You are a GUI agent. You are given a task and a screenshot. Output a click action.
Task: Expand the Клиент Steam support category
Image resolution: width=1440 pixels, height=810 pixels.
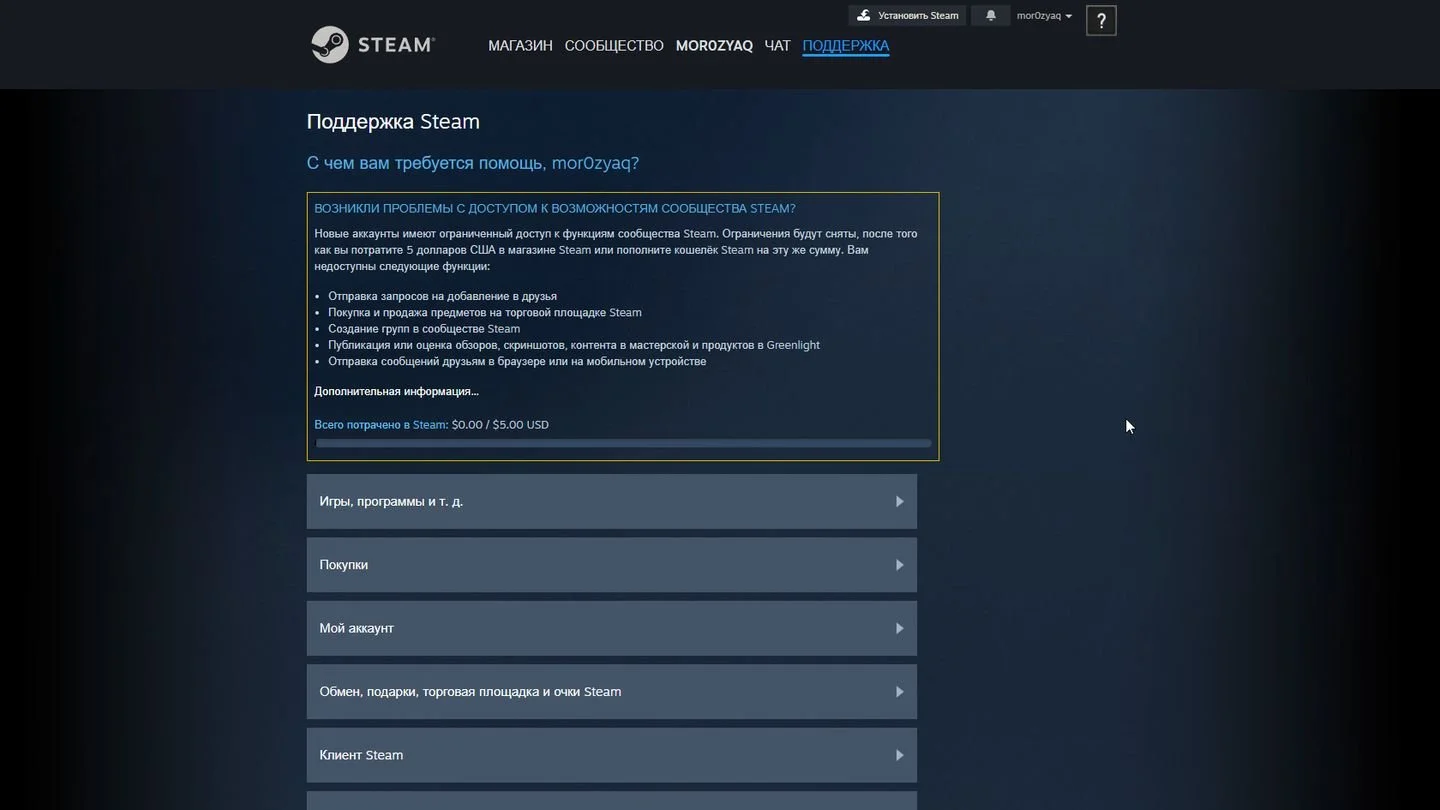coord(612,755)
